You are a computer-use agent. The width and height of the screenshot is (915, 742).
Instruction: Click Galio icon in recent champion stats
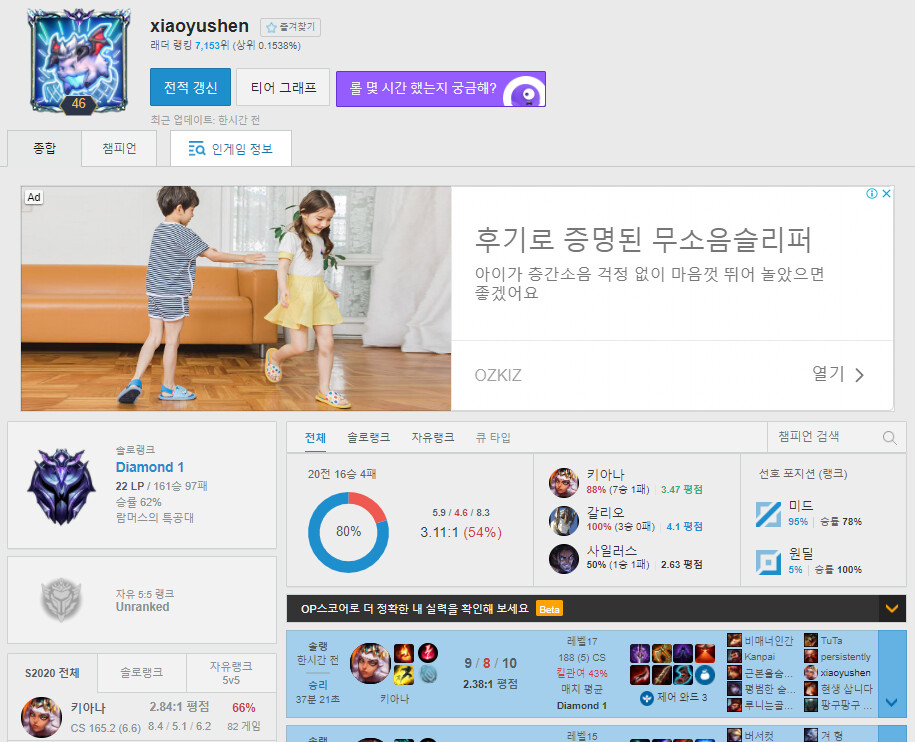(563, 520)
